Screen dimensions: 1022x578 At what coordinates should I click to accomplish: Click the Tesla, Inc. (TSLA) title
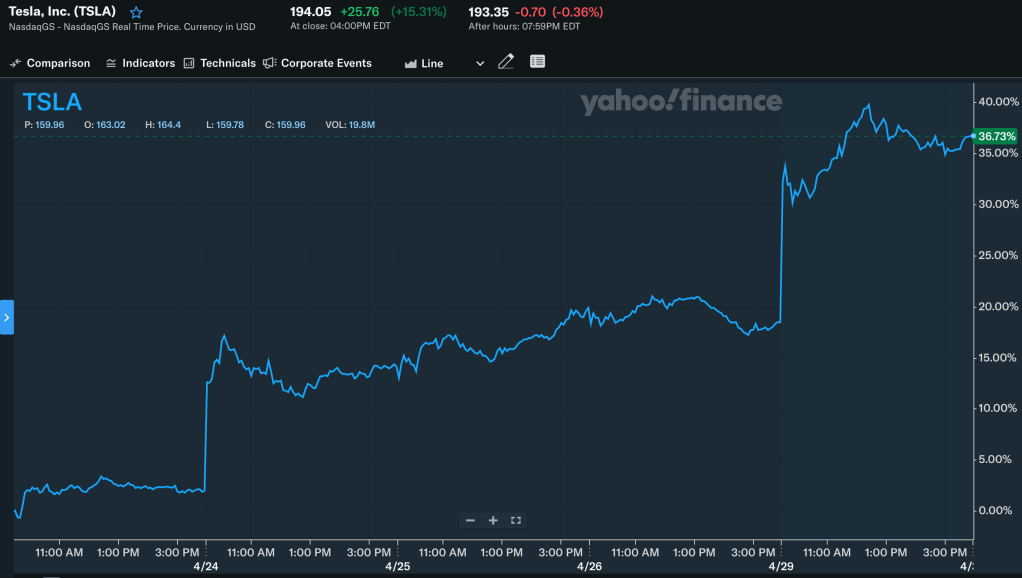coord(62,11)
